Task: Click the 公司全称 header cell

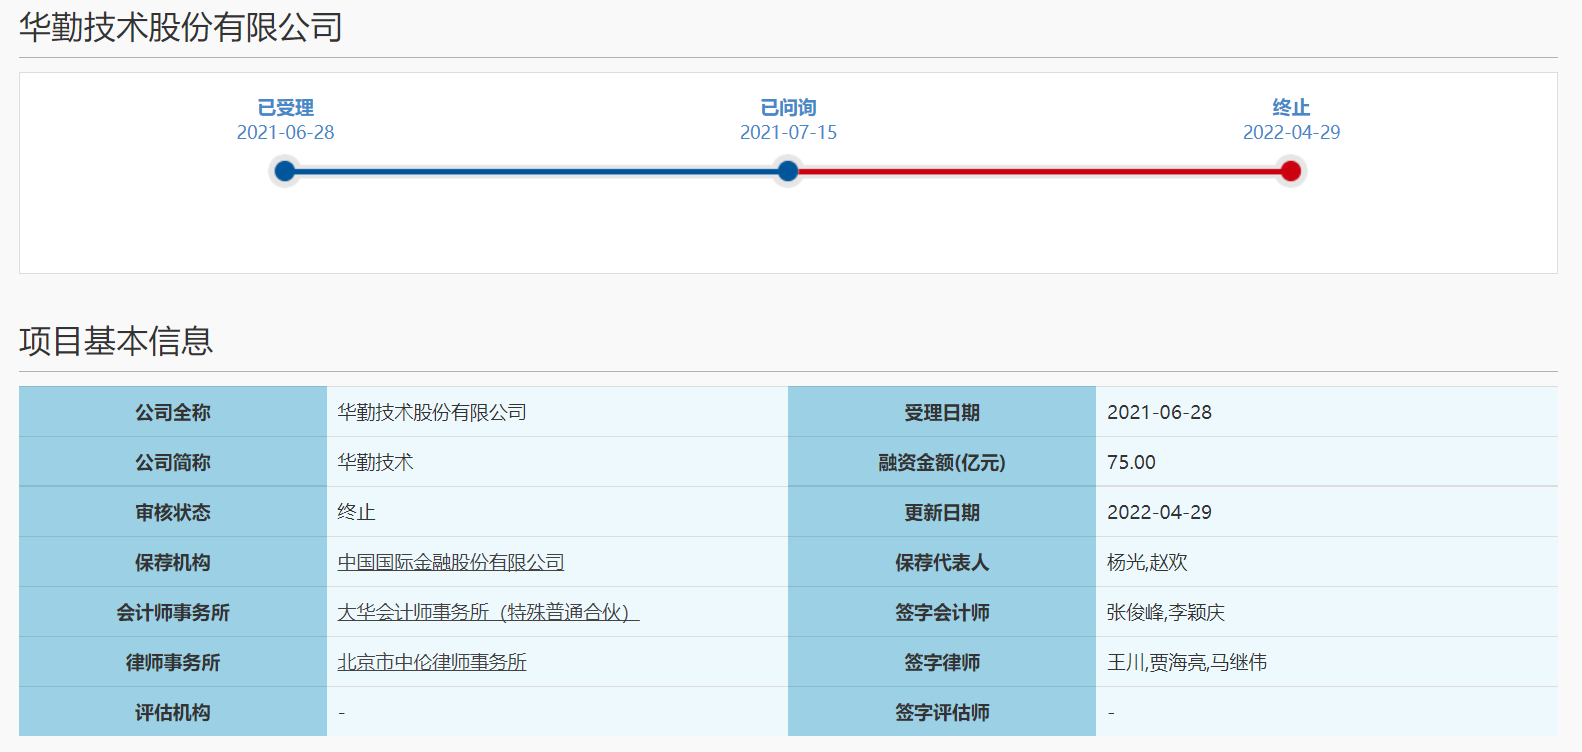Action: tap(173, 412)
